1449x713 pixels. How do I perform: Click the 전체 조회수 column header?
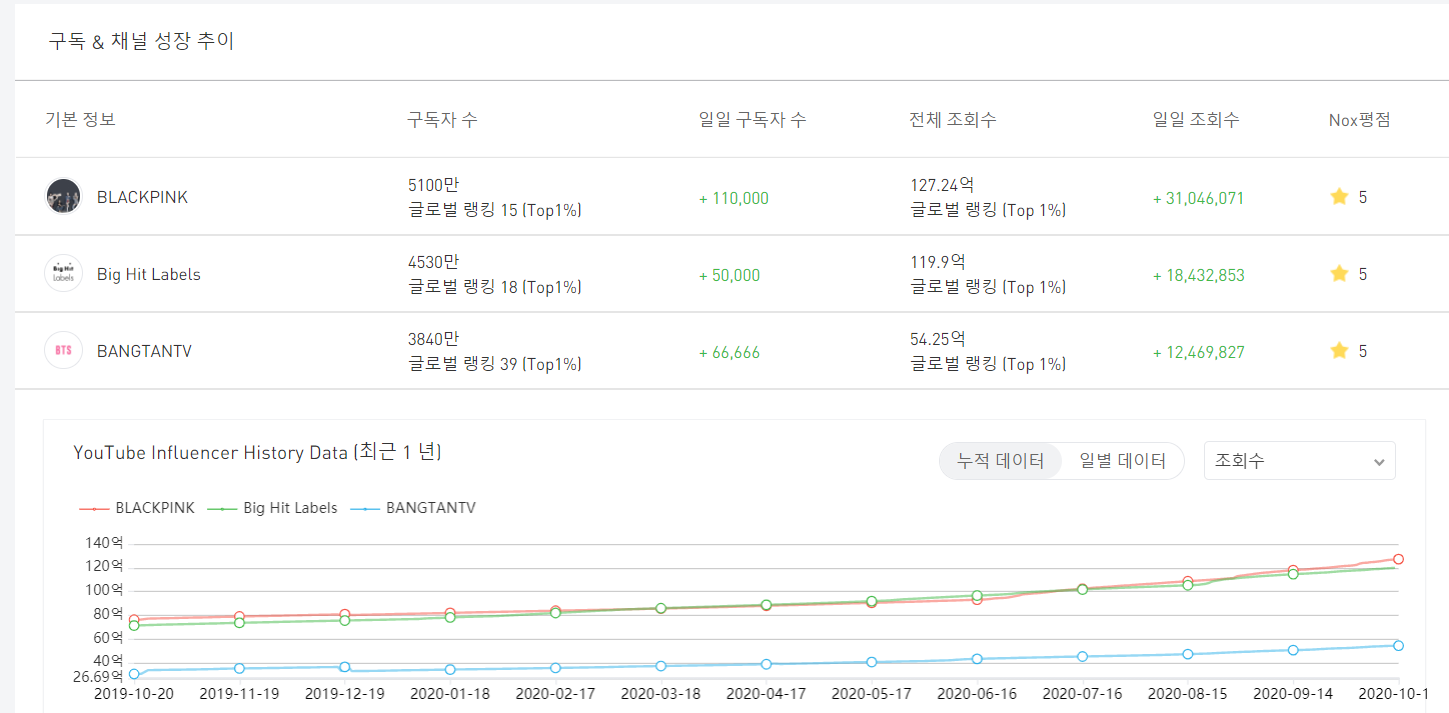(x=953, y=120)
